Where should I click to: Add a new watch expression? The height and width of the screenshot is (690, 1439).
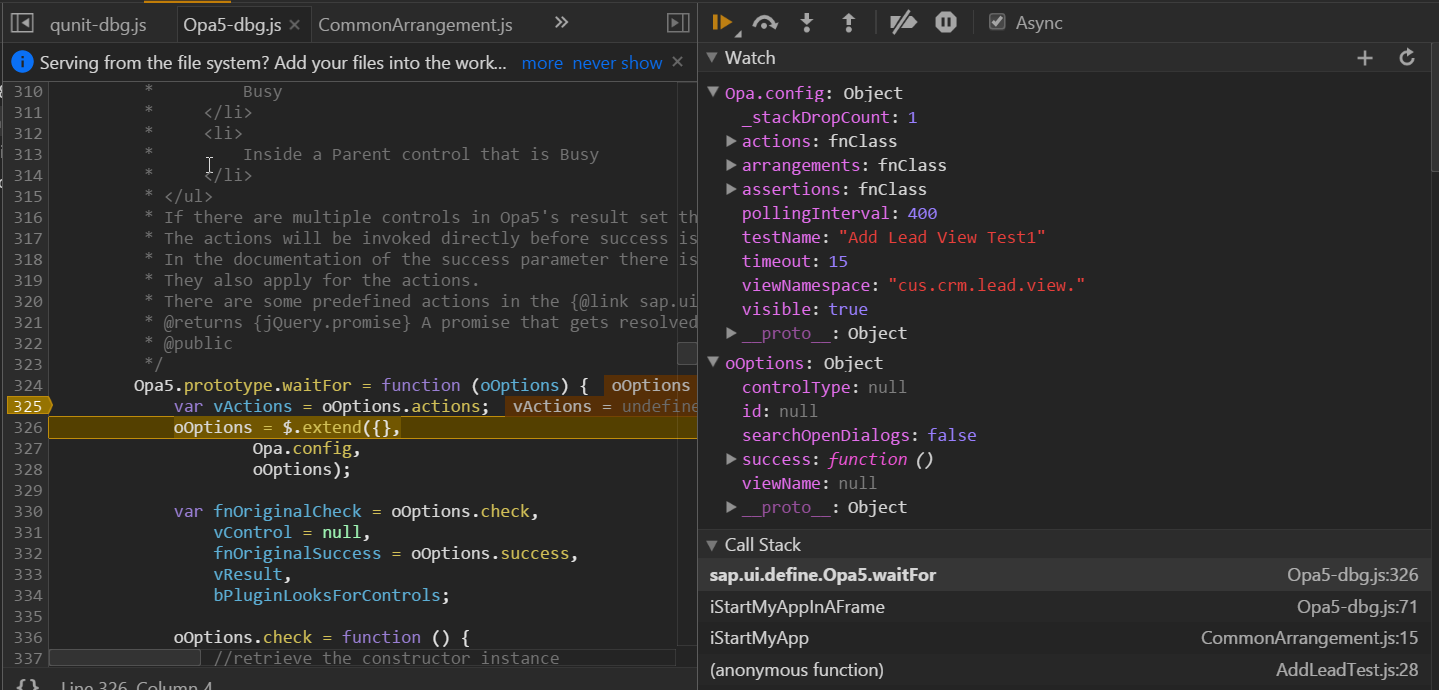[1365, 58]
